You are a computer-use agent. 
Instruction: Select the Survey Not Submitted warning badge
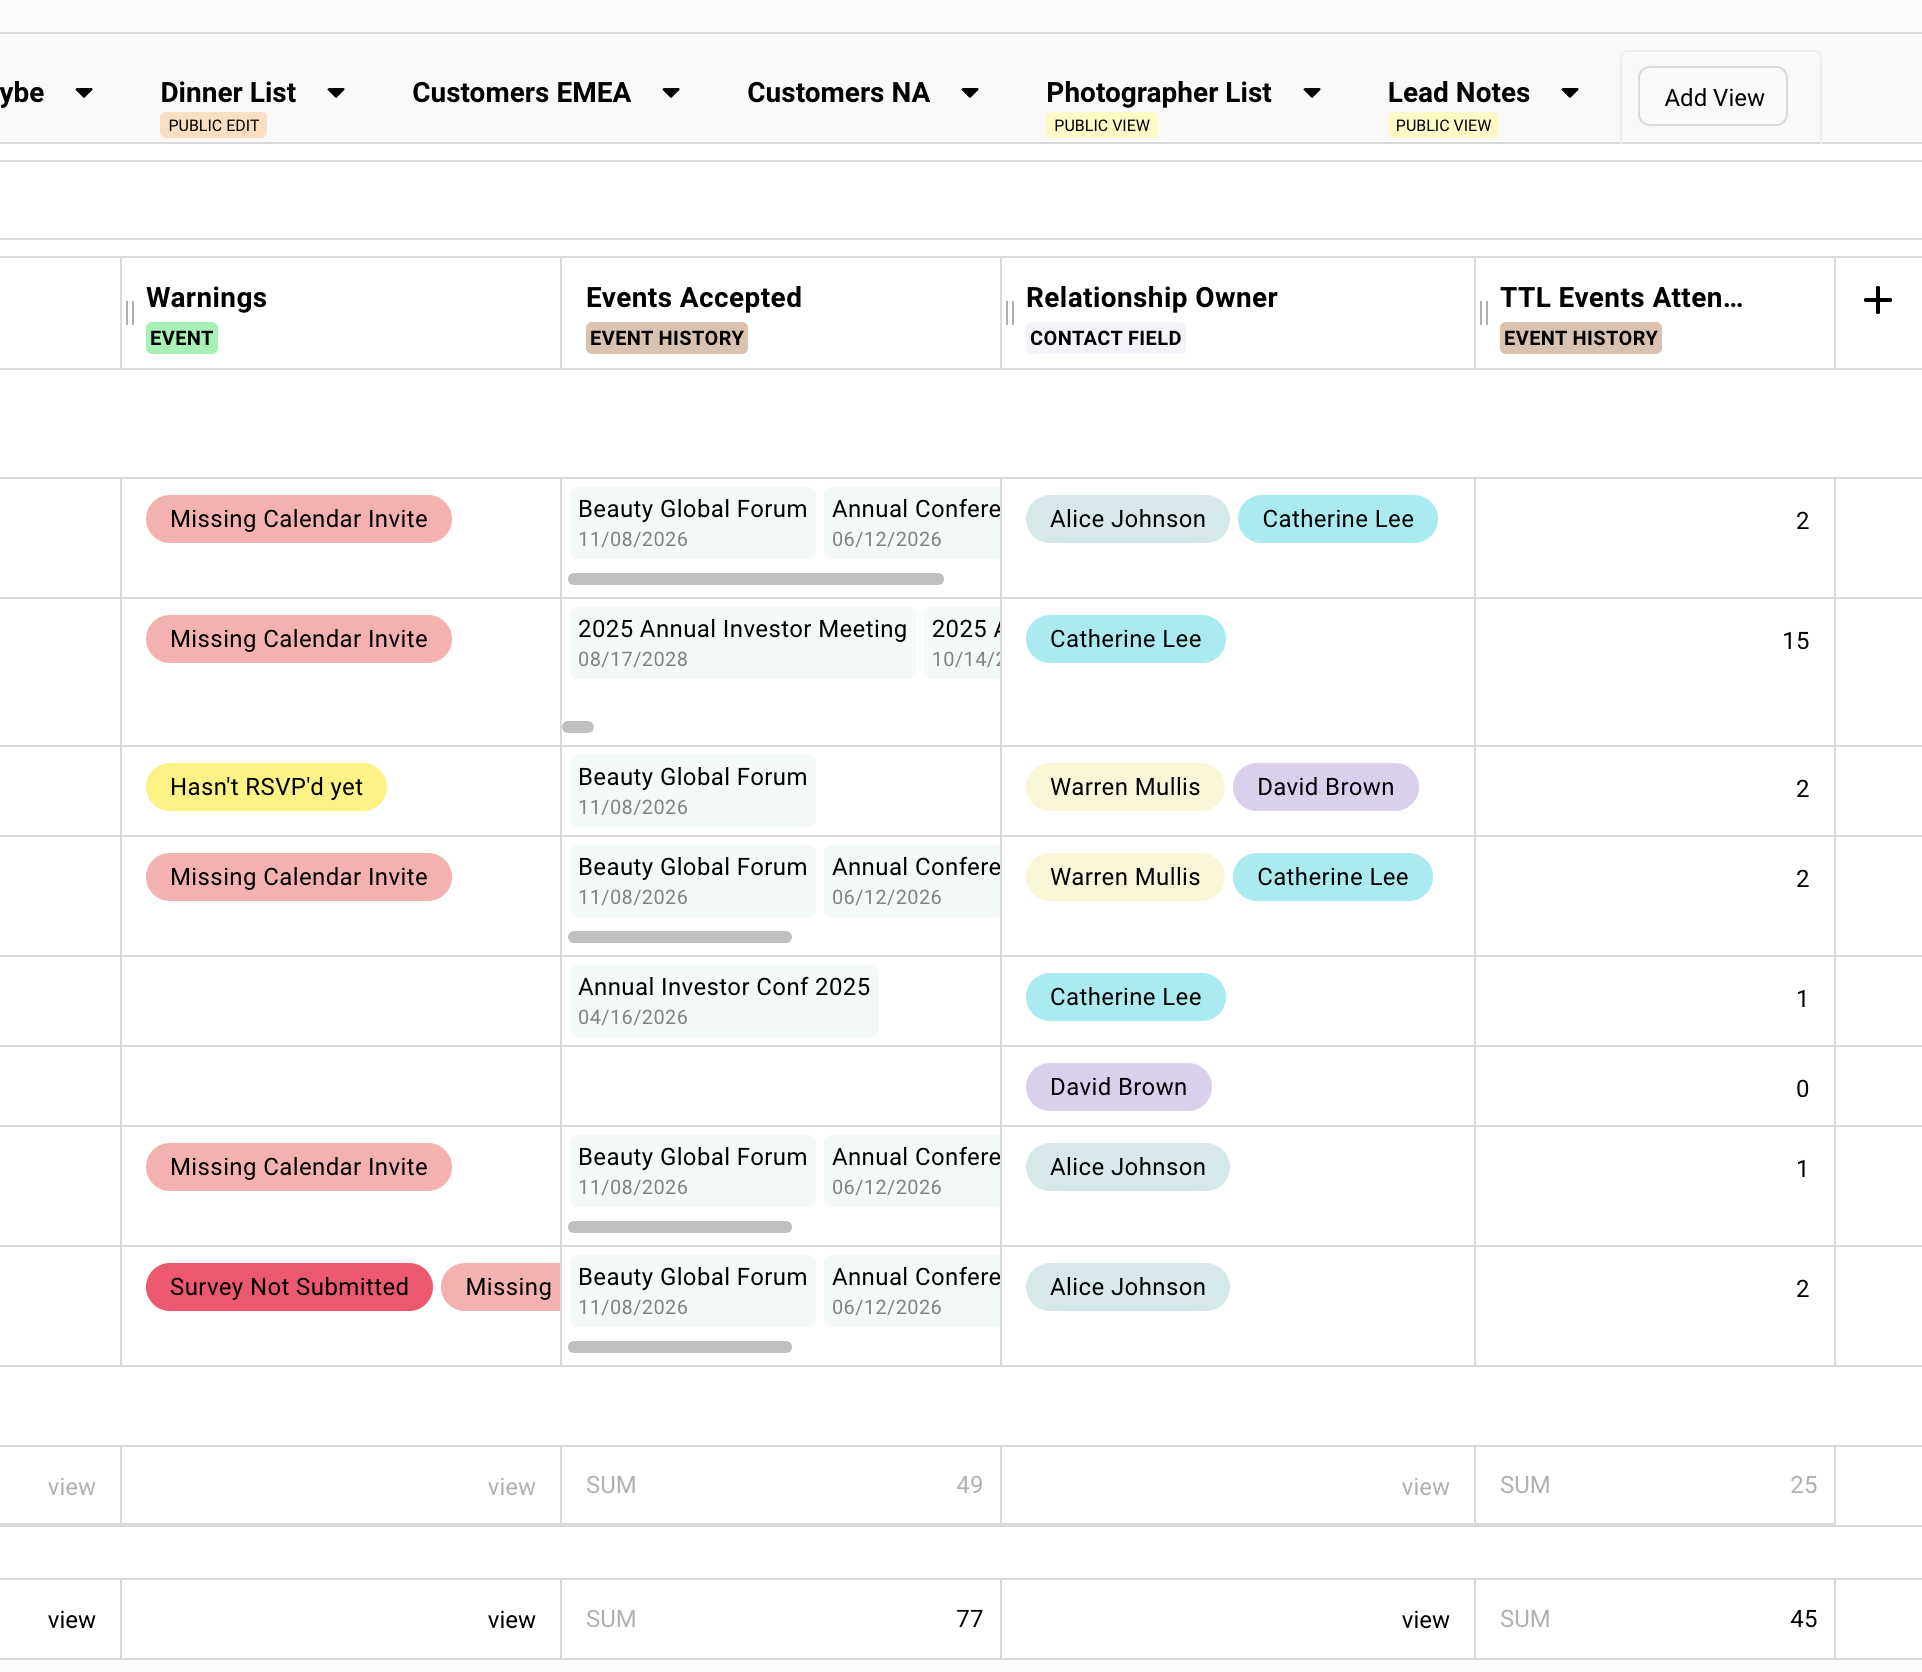288,1287
